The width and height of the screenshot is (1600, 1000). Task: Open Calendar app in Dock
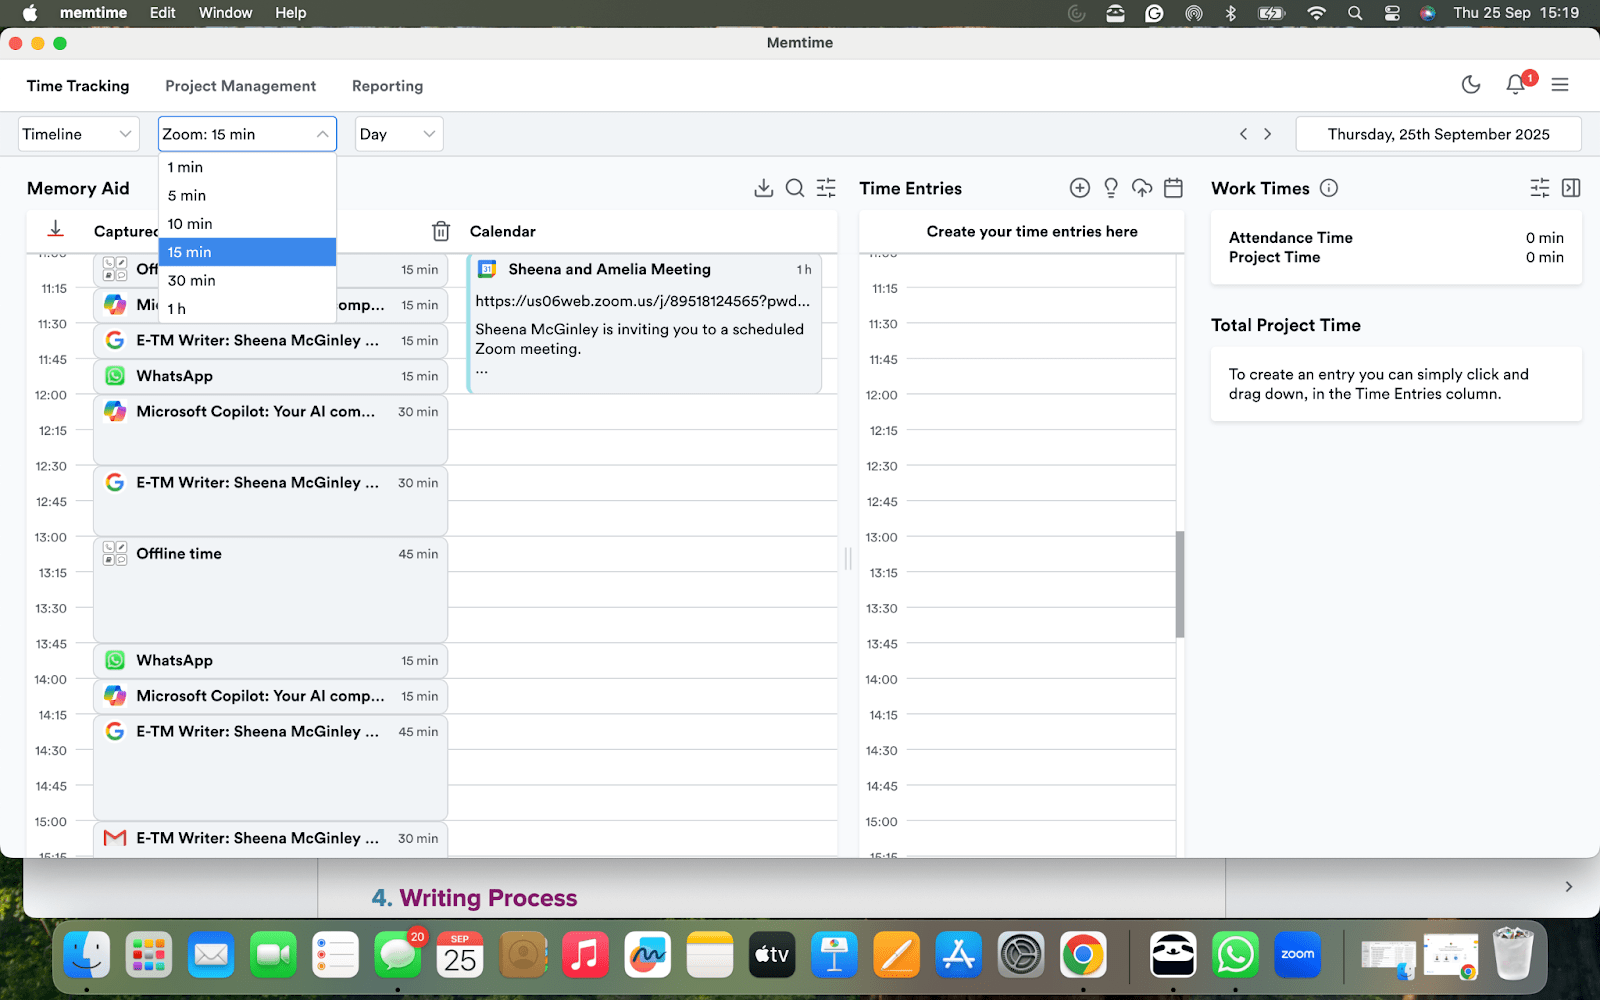point(460,956)
